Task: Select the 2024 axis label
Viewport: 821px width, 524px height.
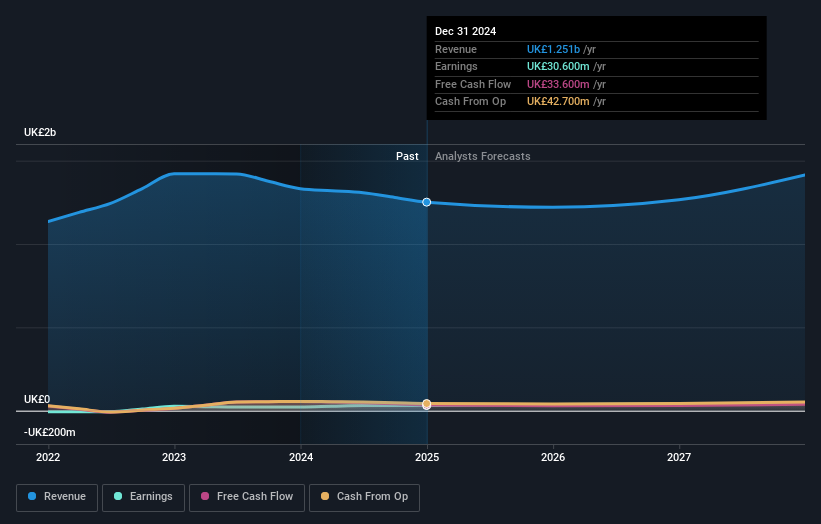Action: [x=301, y=458]
